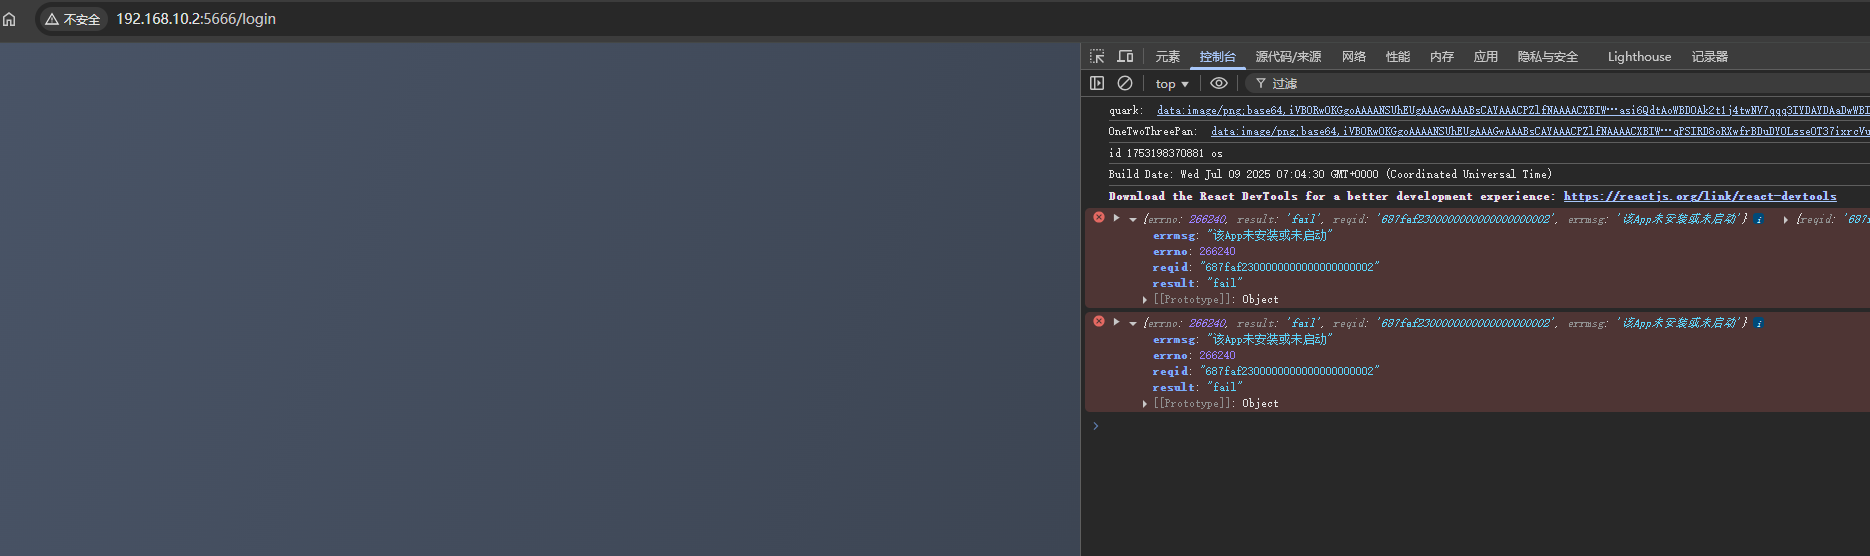1870x556 pixels.
Task: Click the address bar URL 192.168.10.2:5666/login
Action: (196, 19)
